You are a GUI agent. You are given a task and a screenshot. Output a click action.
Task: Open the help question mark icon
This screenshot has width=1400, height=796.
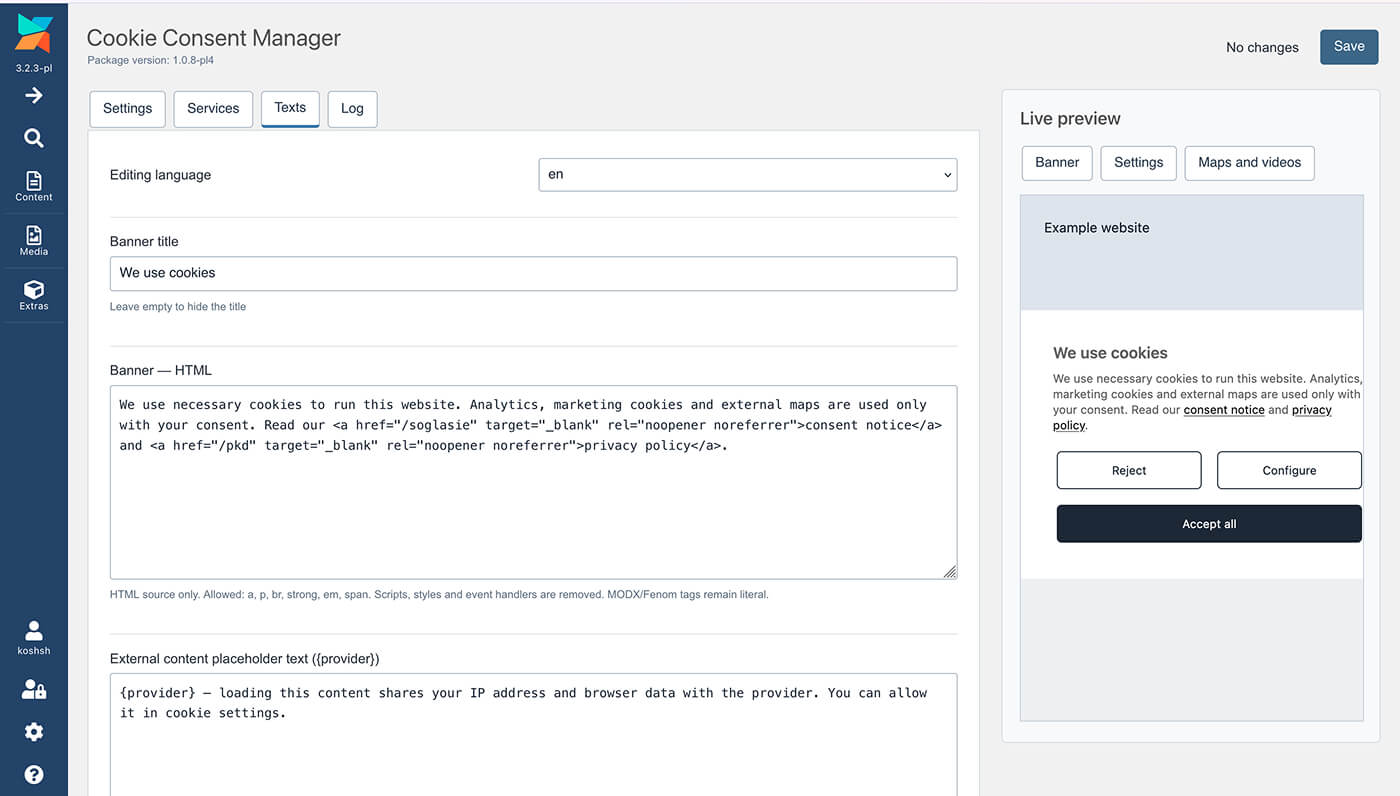tap(34, 774)
